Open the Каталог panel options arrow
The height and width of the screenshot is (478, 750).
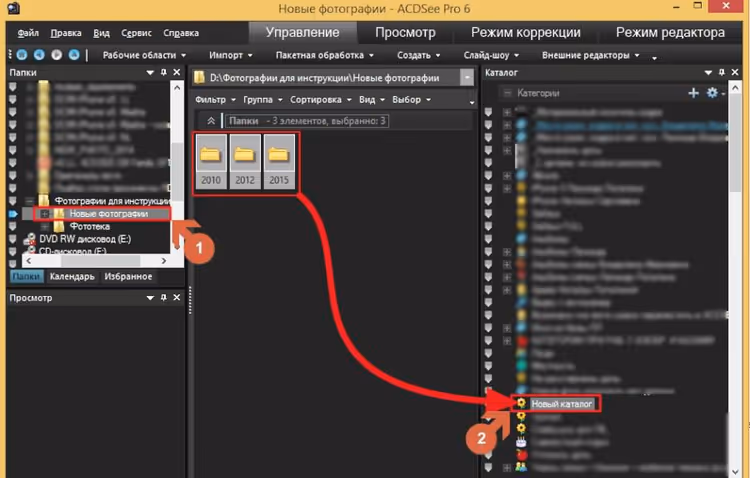[708, 72]
